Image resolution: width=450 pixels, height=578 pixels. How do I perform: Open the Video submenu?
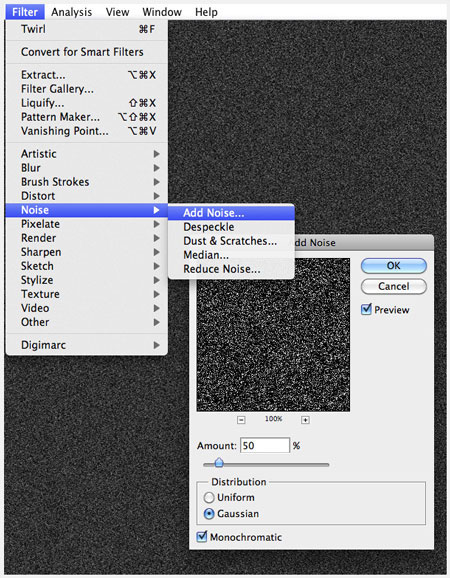click(87, 308)
